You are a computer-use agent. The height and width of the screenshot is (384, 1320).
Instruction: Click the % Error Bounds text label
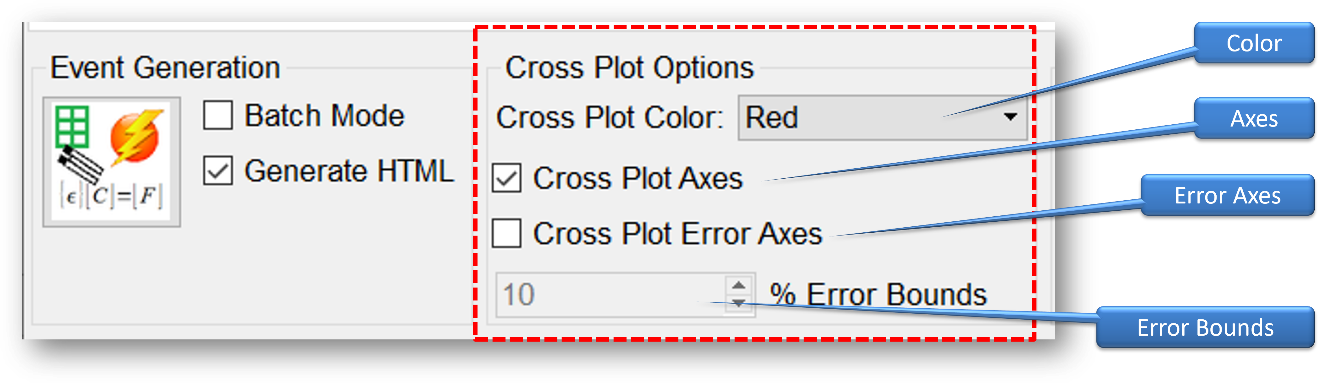tap(878, 295)
